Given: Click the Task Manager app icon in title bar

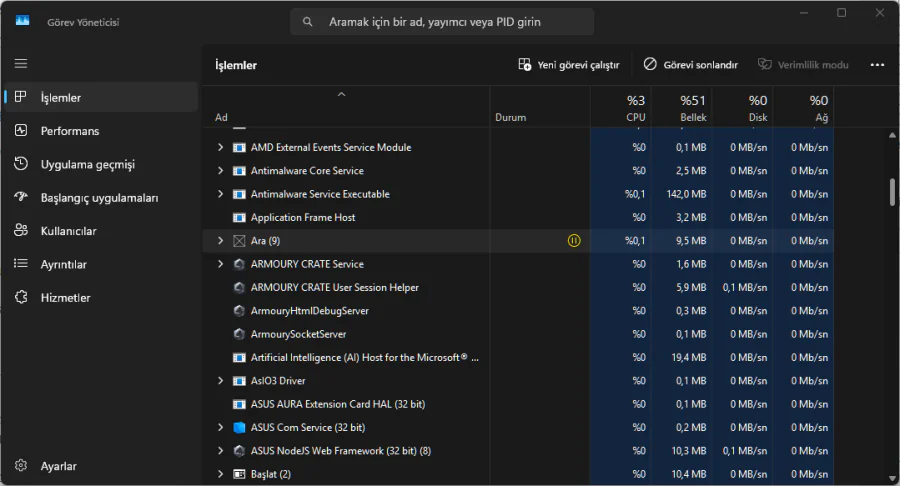Looking at the screenshot, I should tap(22, 21).
